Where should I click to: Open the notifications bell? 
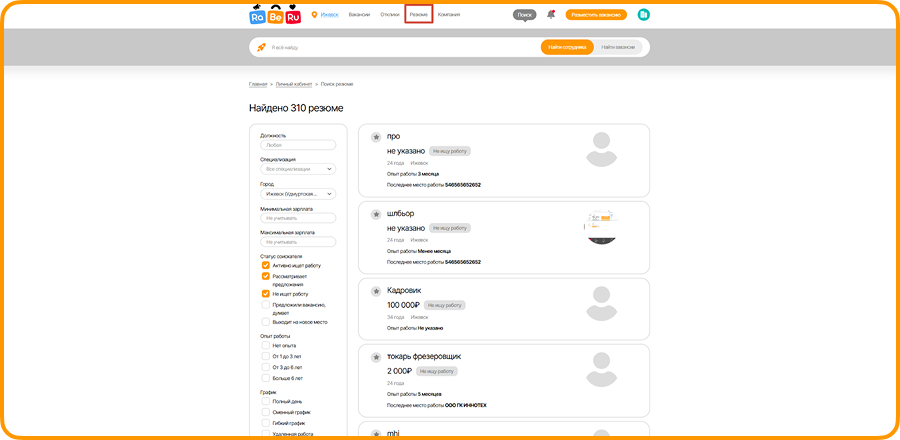[x=551, y=14]
